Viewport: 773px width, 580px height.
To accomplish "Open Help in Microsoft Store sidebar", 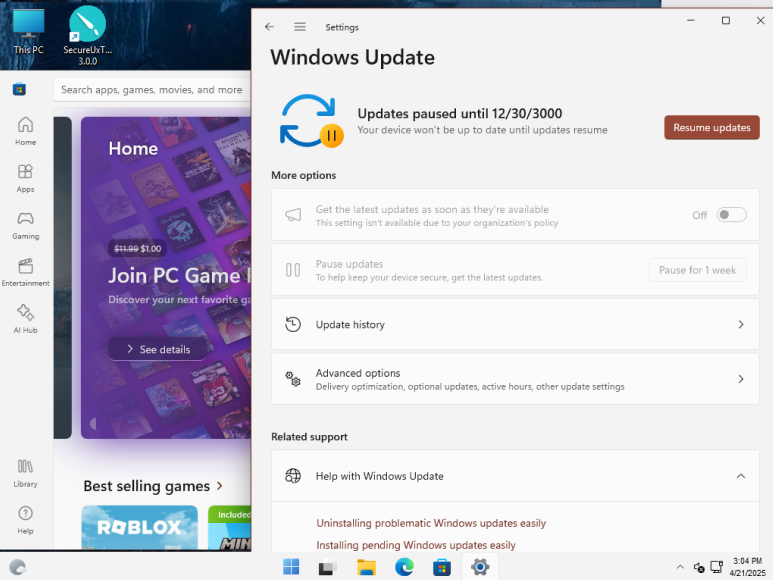I will [26, 520].
